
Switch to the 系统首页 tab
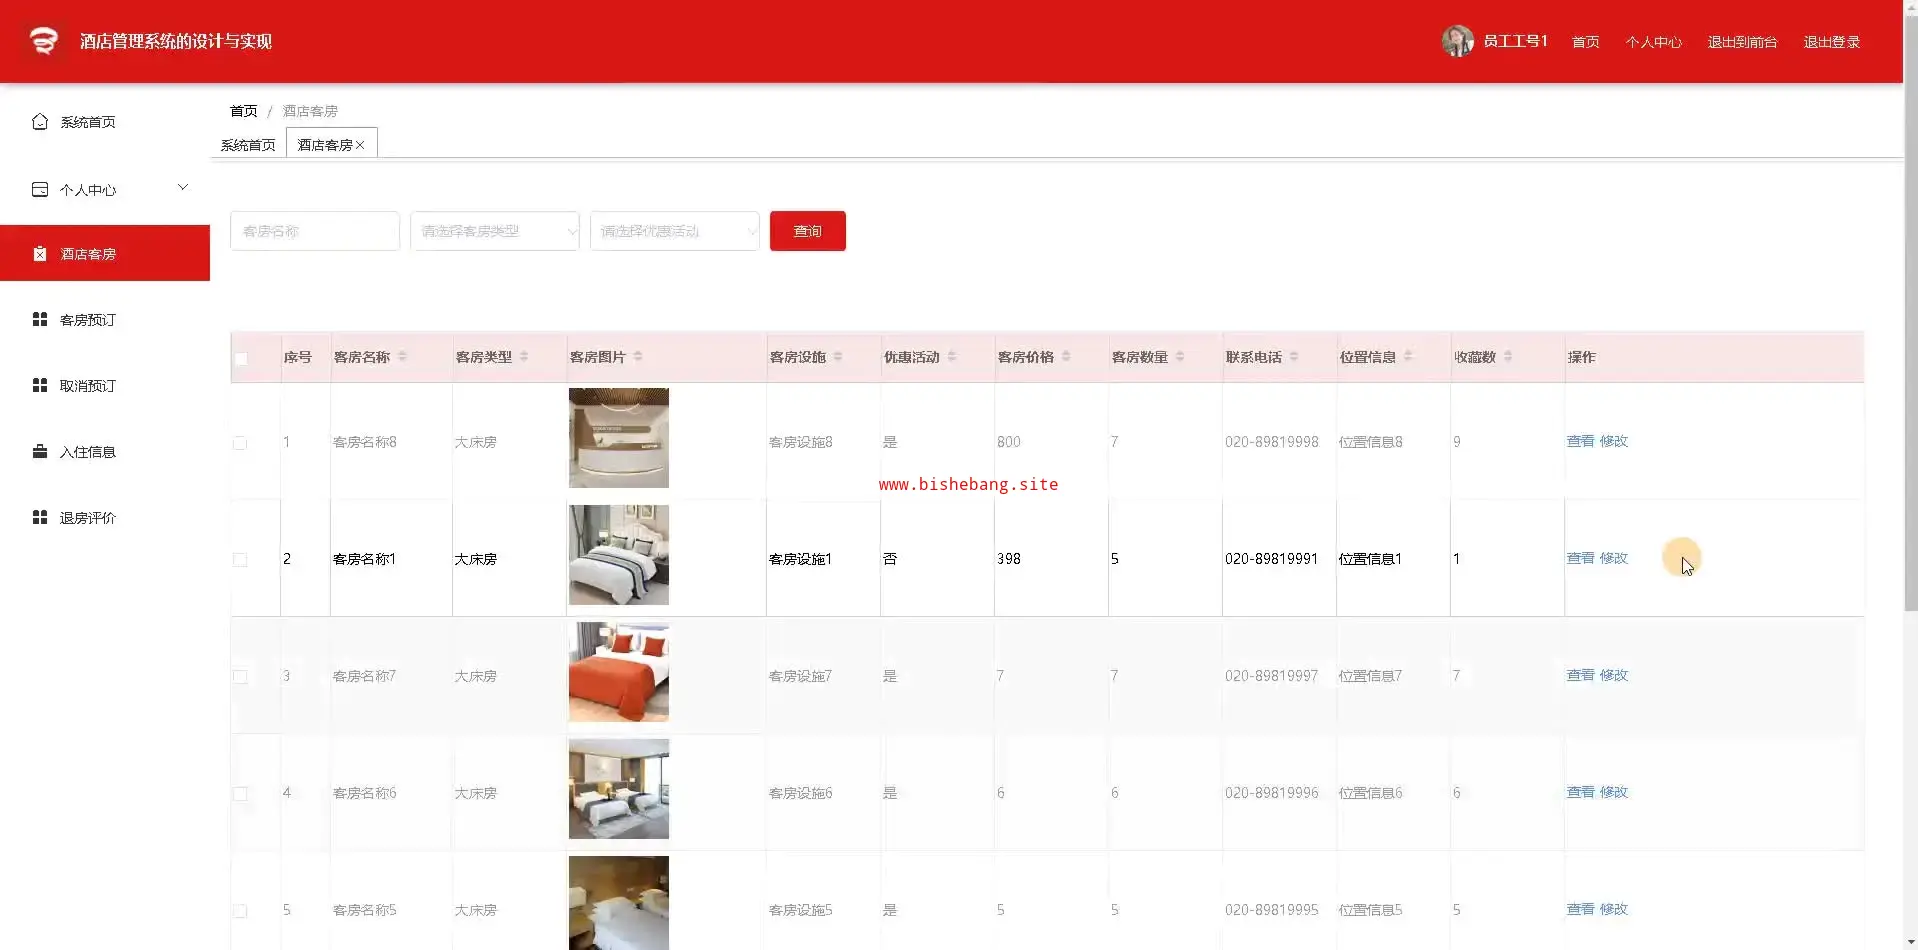pyautogui.click(x=248, y=146)
